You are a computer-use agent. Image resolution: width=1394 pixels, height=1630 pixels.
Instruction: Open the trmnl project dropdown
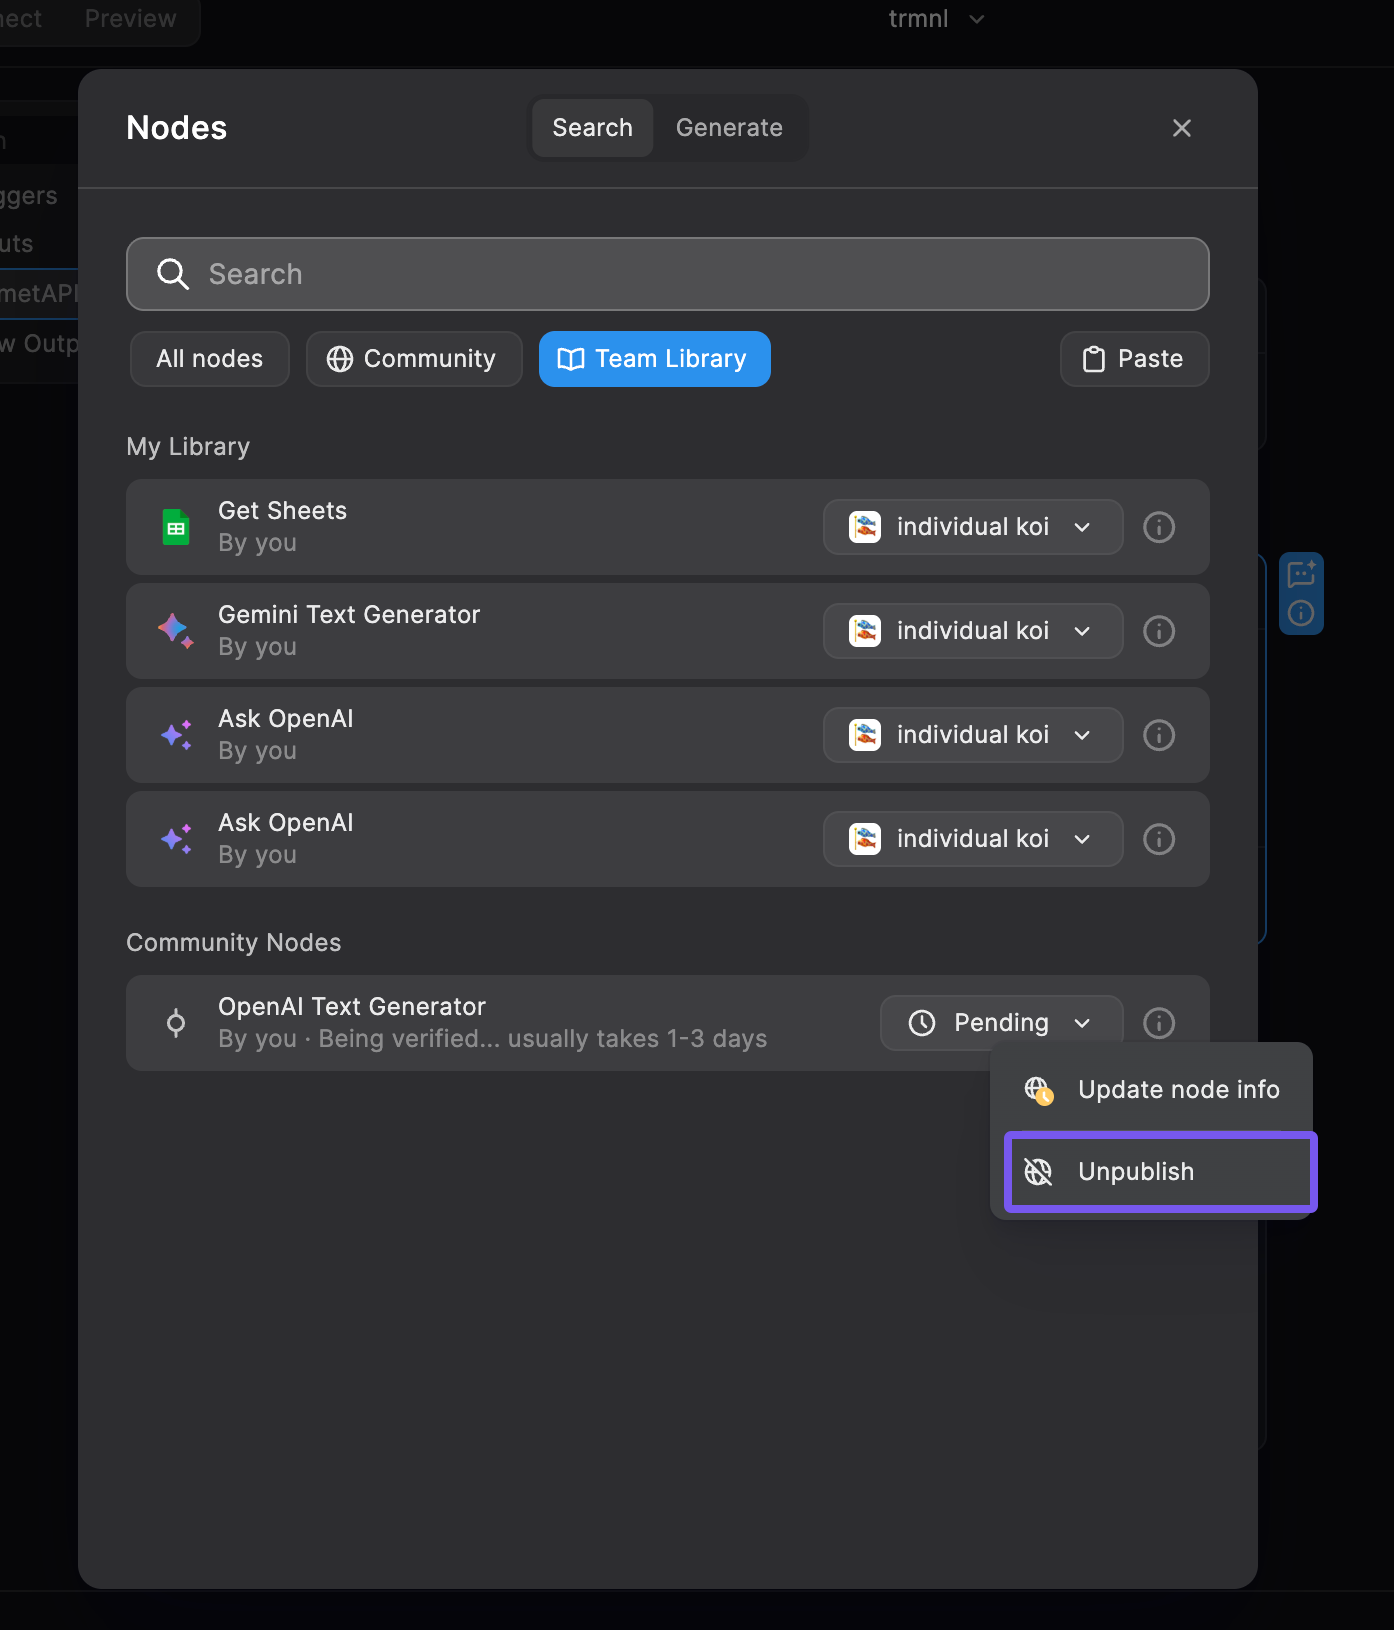coord(937,19)
